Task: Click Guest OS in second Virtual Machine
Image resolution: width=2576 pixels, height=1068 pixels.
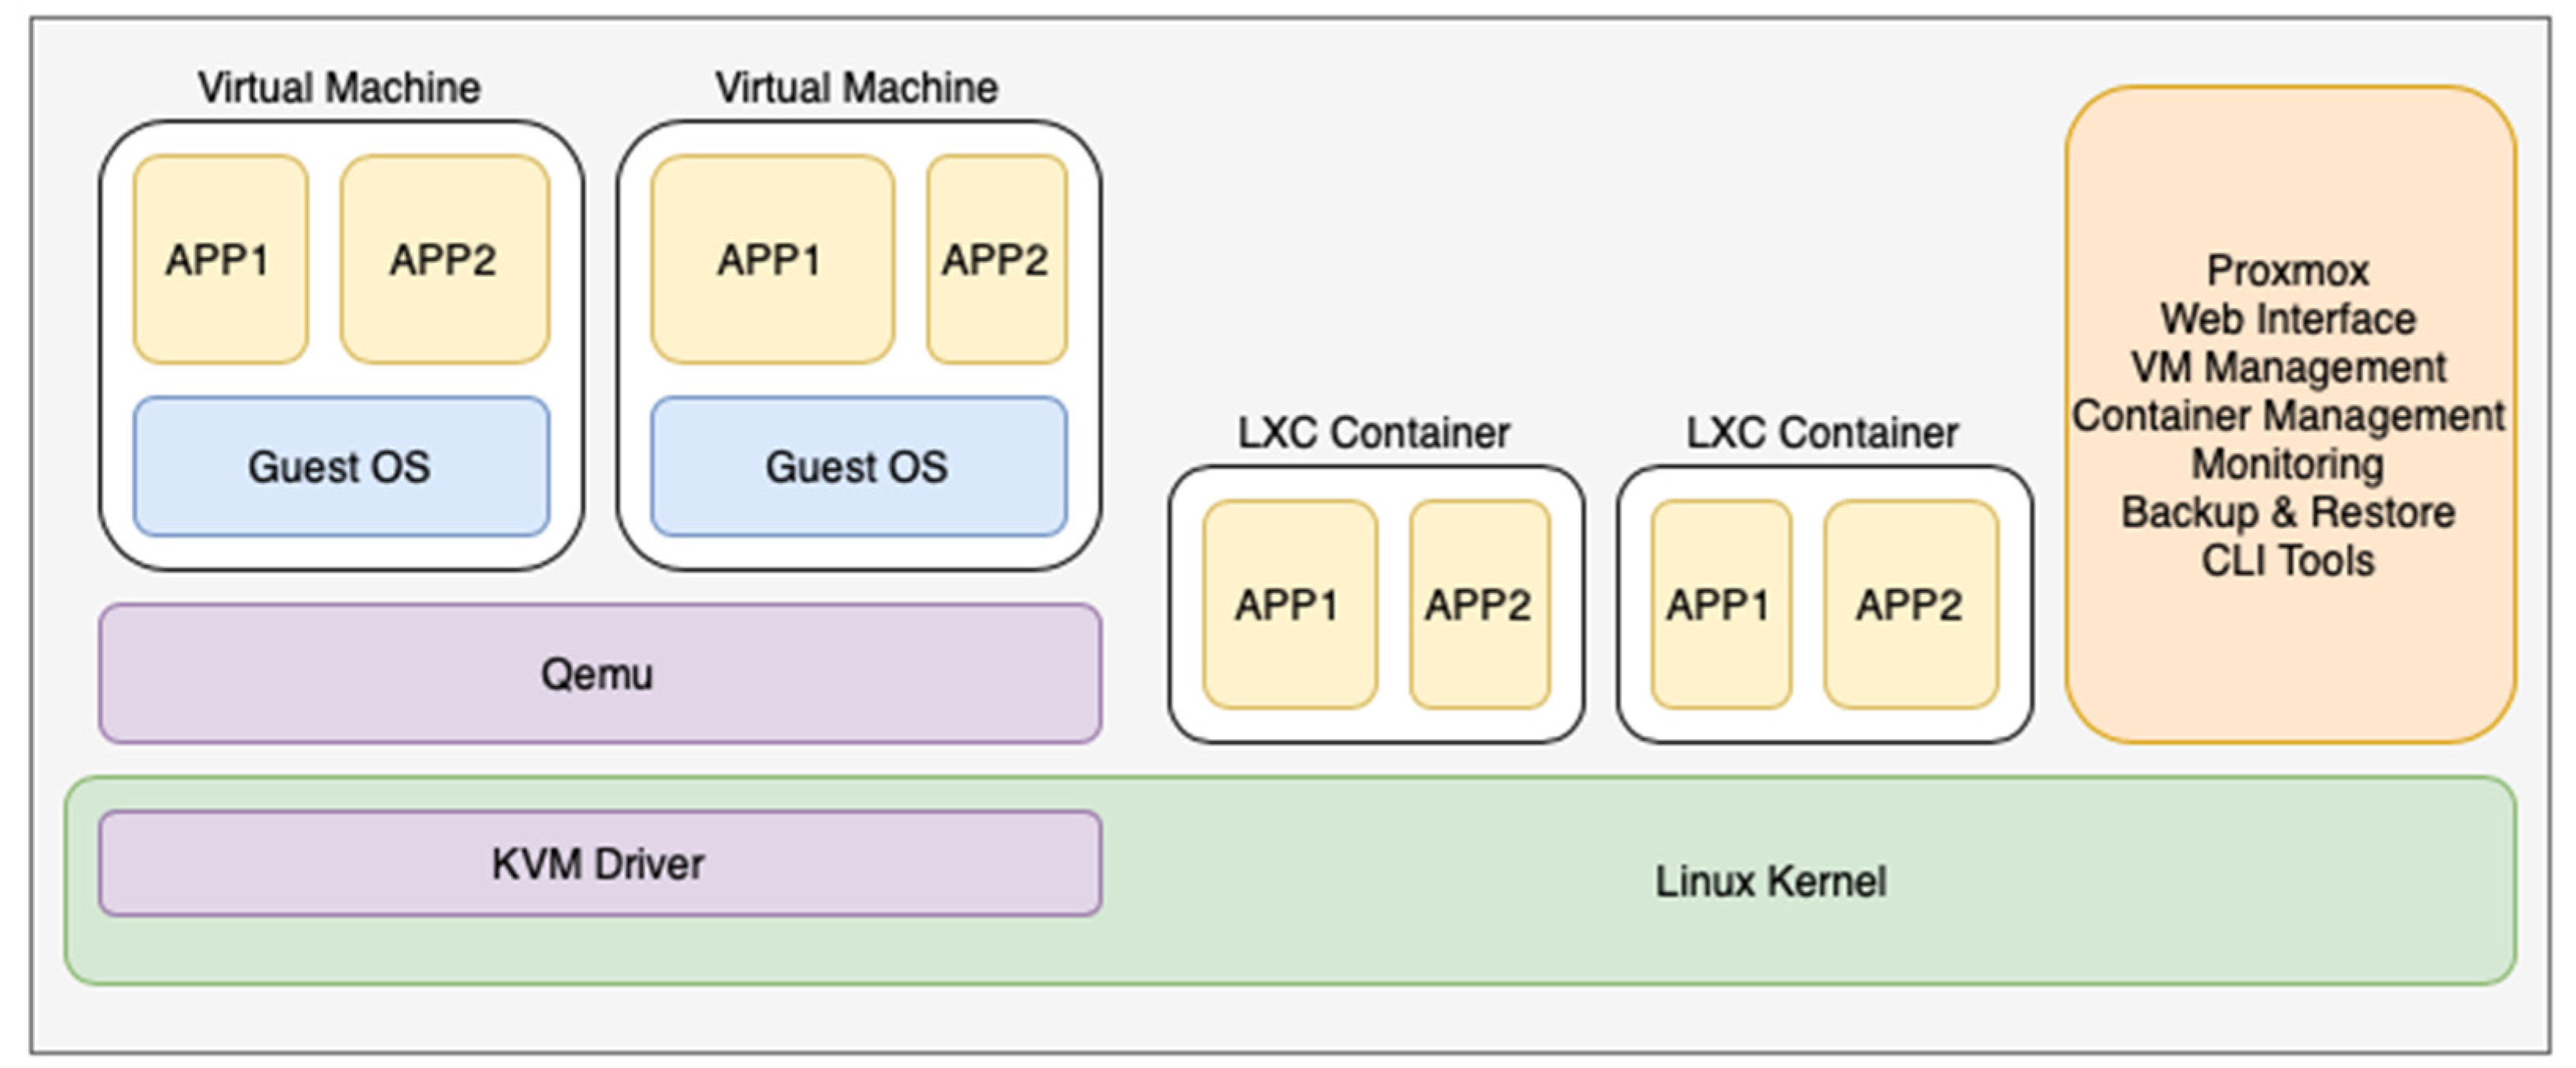Action: (x=858, y=466)
